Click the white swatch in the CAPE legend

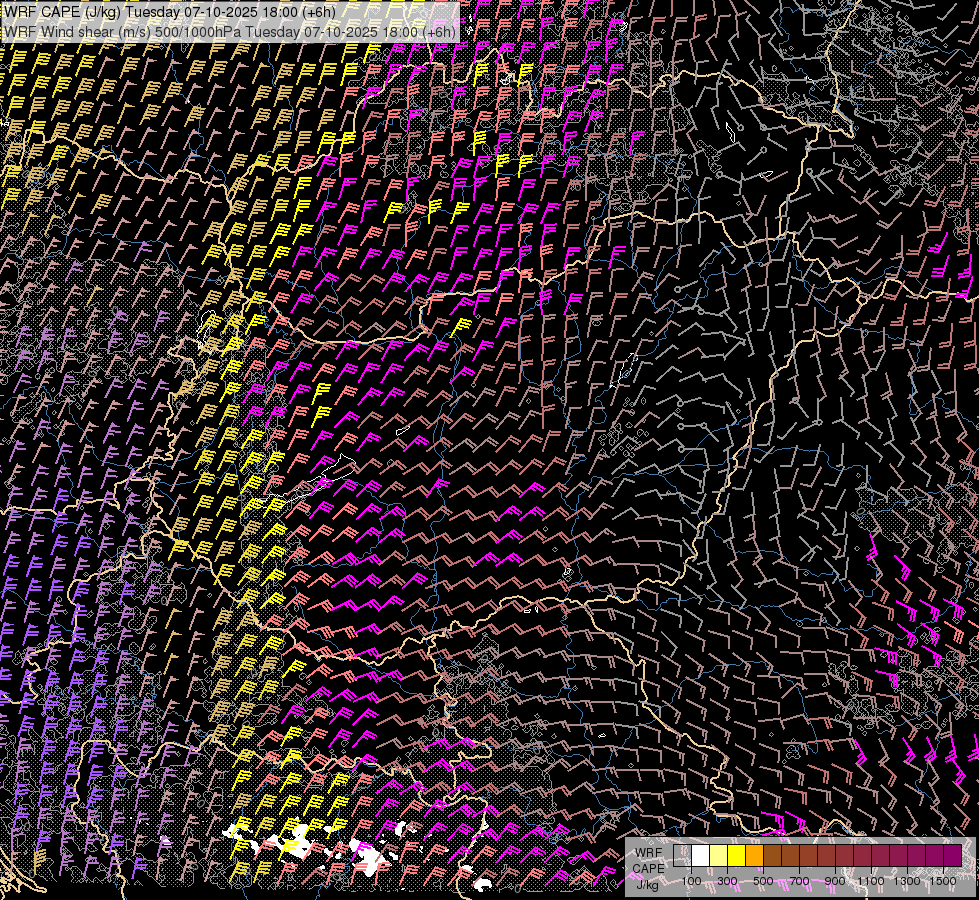(701, 856)
